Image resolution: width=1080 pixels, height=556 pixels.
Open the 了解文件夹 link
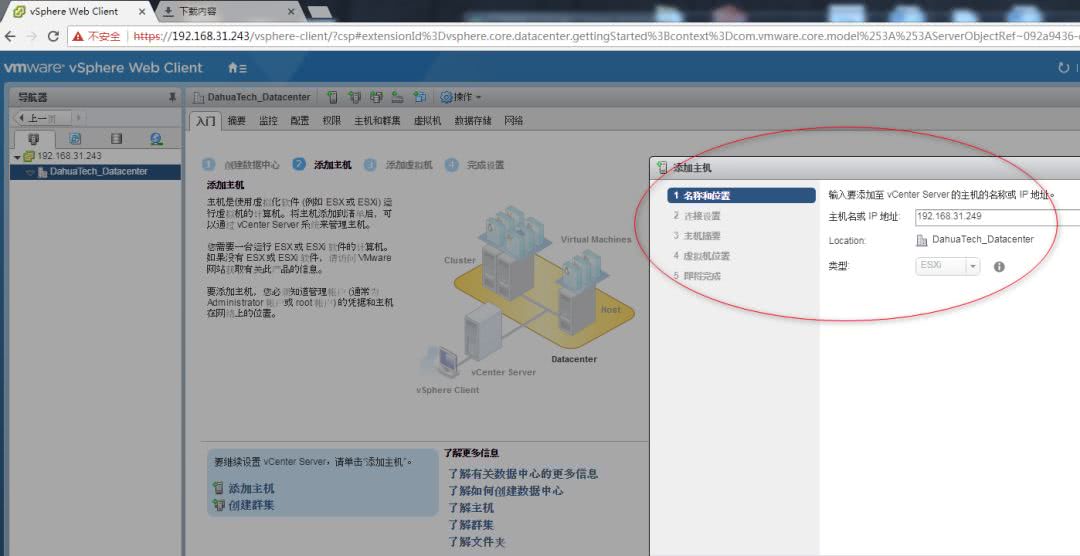(x=477, y=542)
